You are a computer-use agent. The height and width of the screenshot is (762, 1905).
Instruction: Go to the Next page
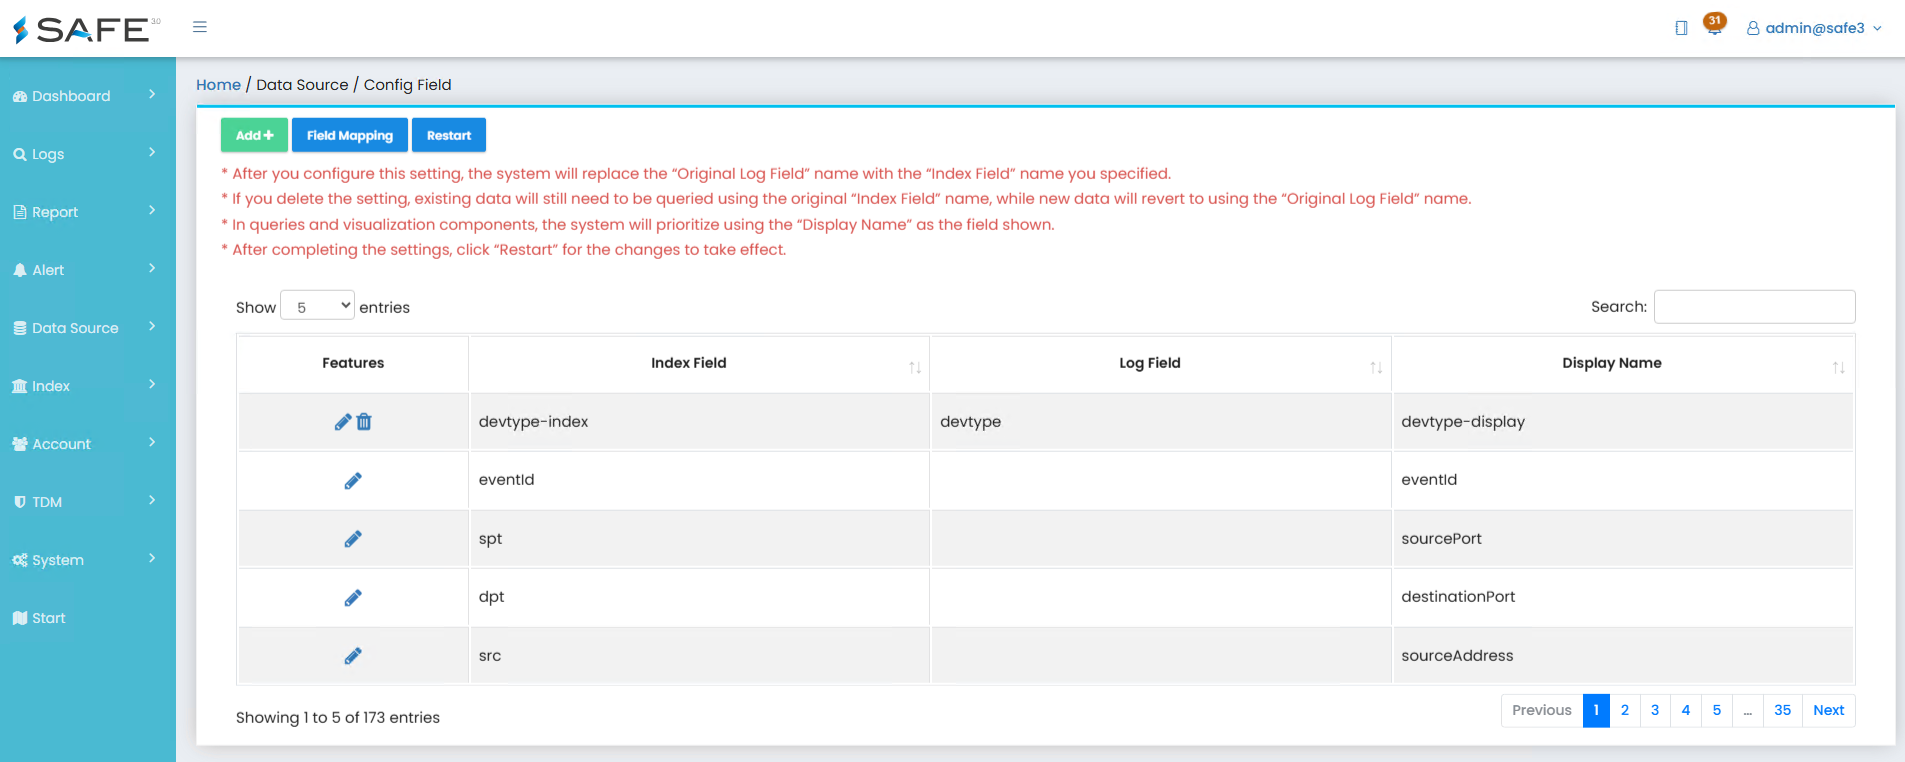coord(1829,710)
